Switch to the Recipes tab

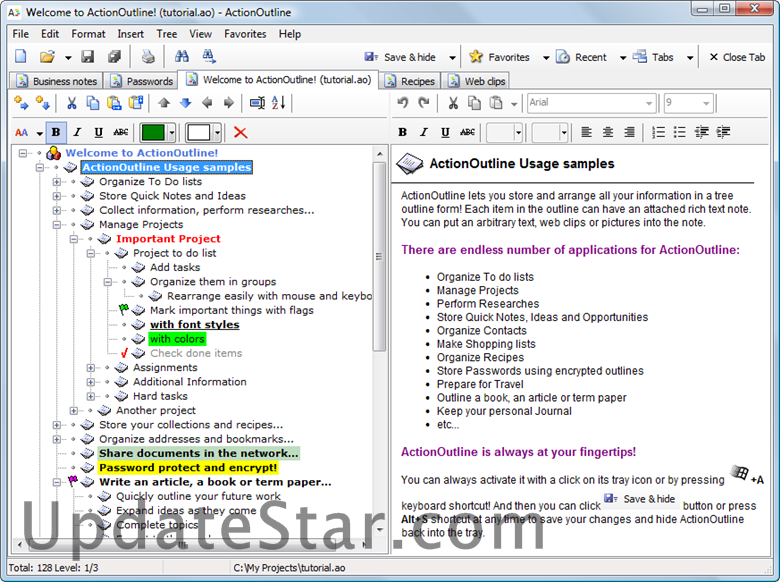click(410, 81)
